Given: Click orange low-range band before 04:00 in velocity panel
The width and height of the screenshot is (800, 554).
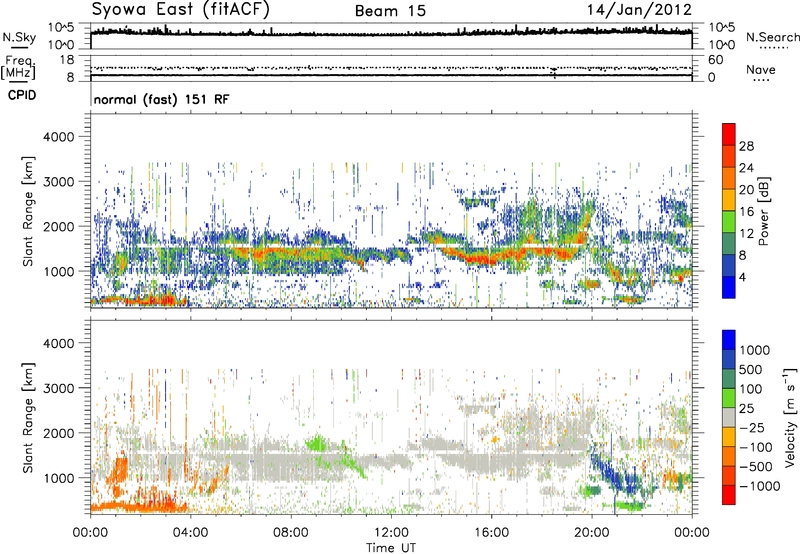Looking at the screenshot, I should [138, 507].
